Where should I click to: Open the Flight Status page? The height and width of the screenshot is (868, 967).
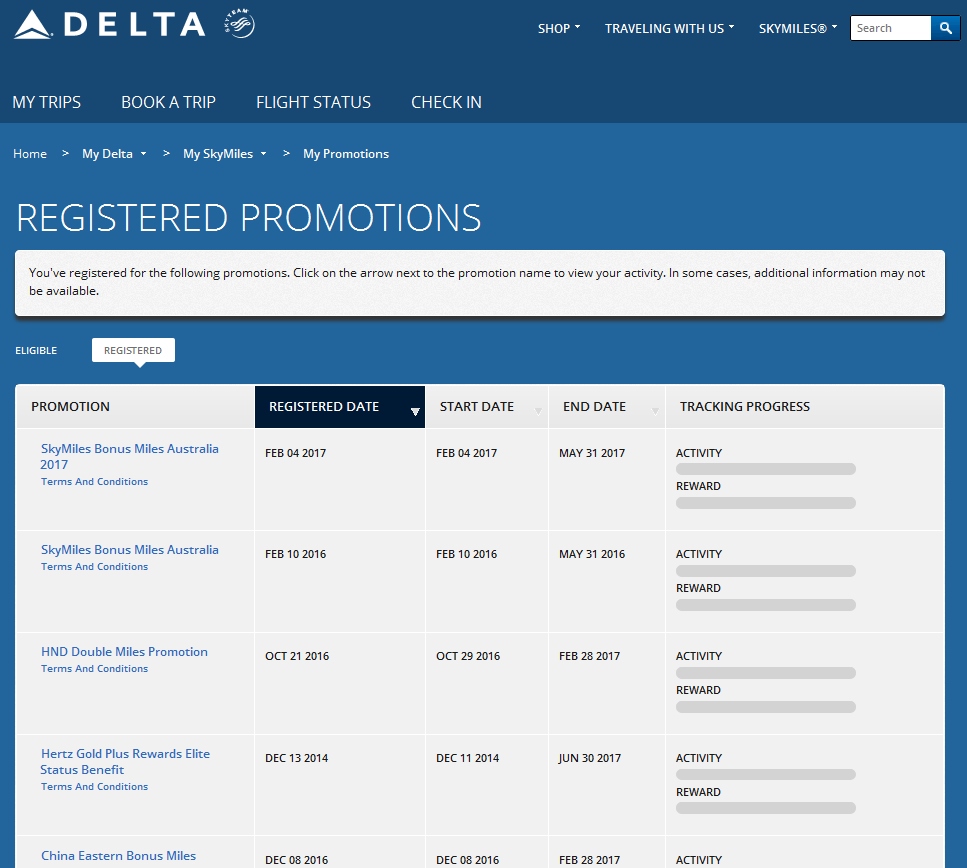pos(313,102)
